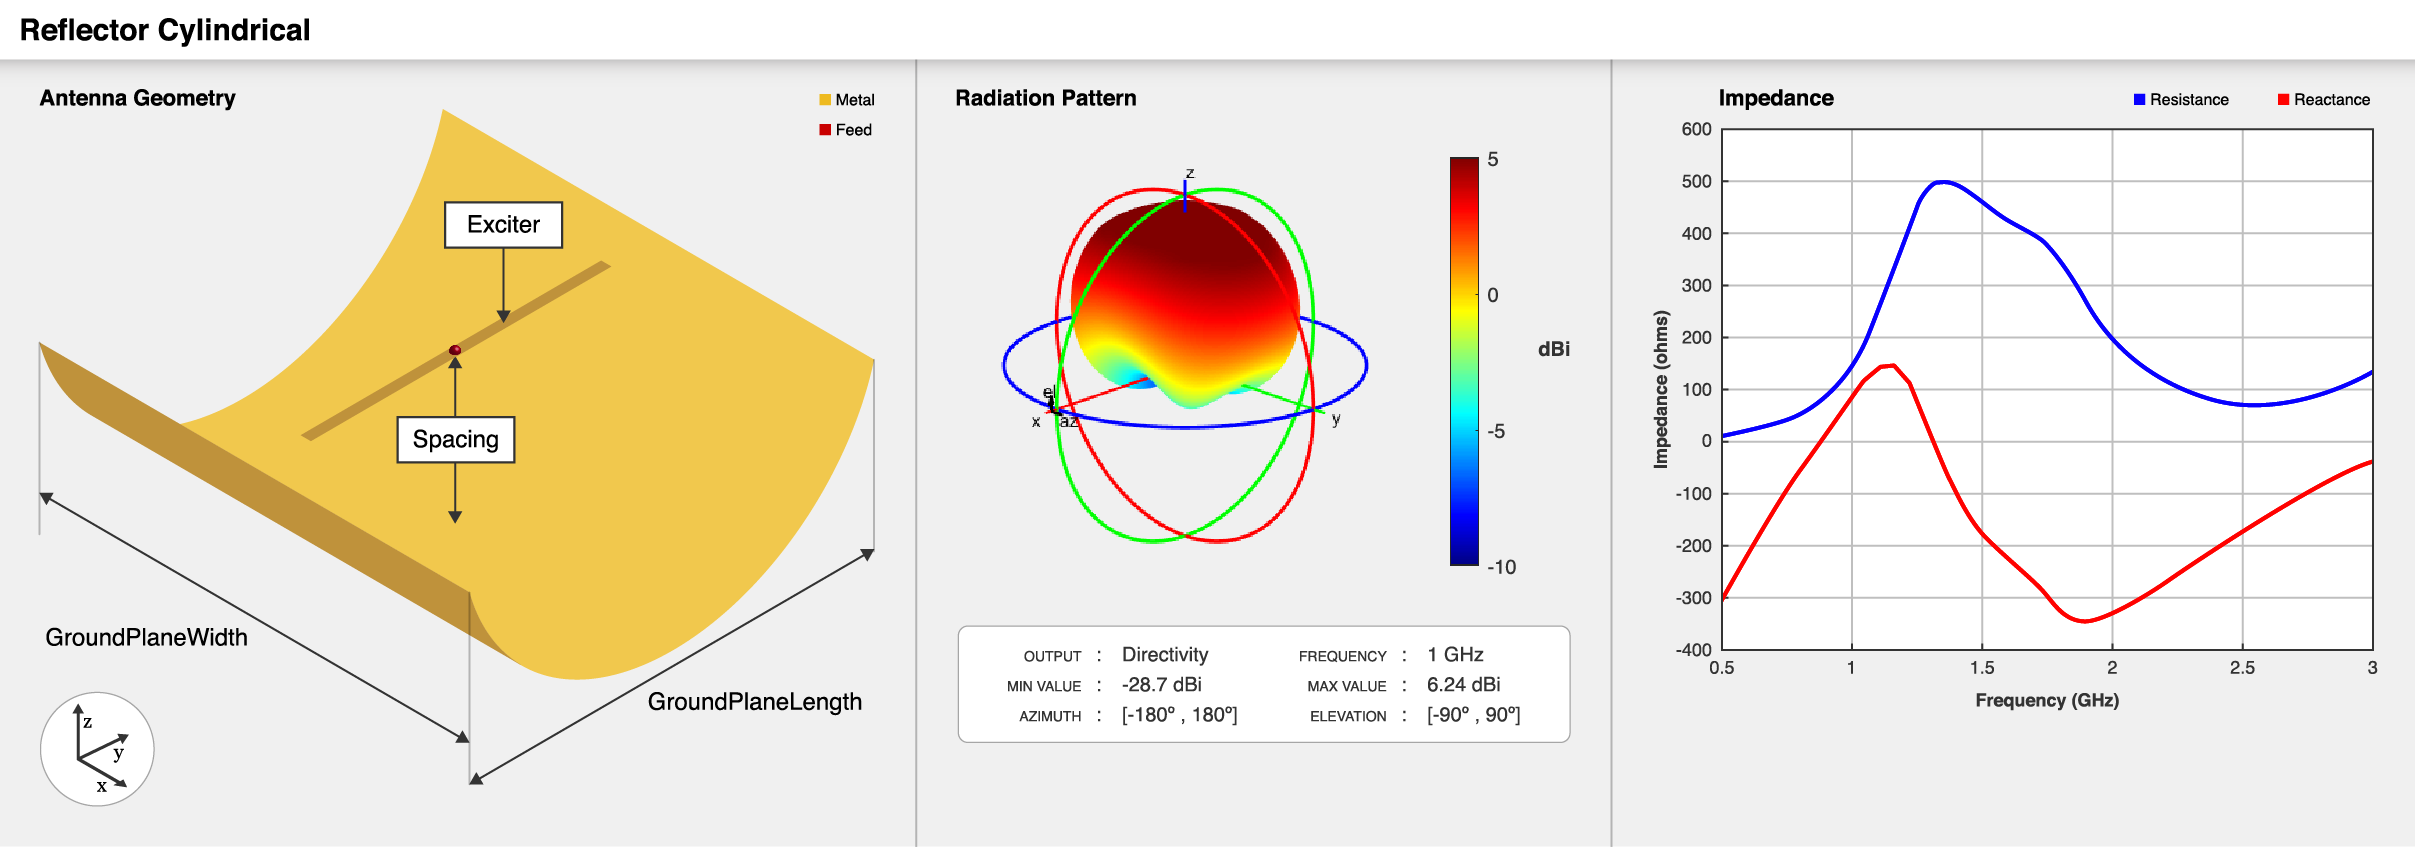Click the red feed point on the exciter

tap(455, 350)
